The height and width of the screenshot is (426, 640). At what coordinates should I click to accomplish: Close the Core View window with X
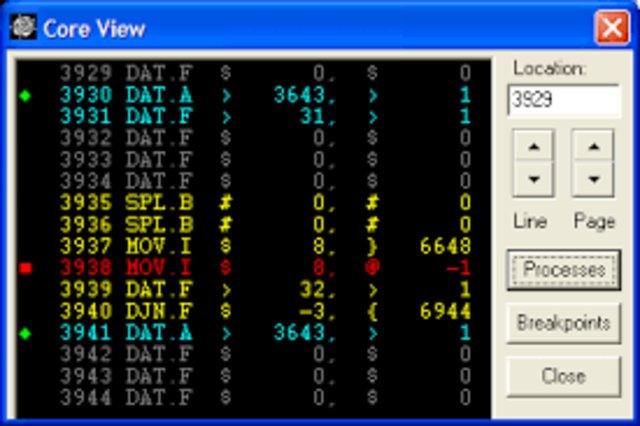pyautogui.click(x=612, y=28)
